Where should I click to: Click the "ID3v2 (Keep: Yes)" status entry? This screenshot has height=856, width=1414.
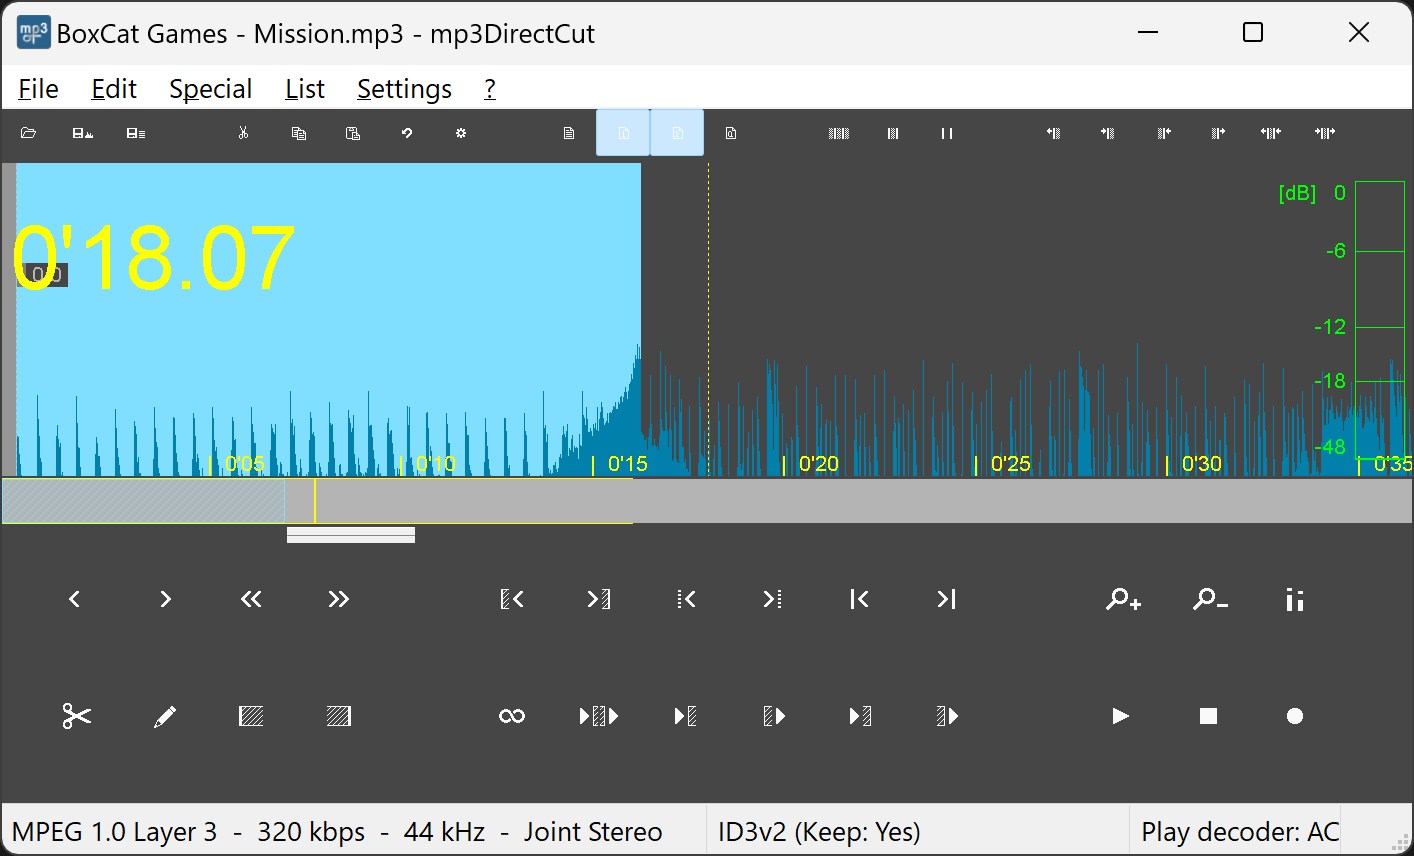[819, 832]
